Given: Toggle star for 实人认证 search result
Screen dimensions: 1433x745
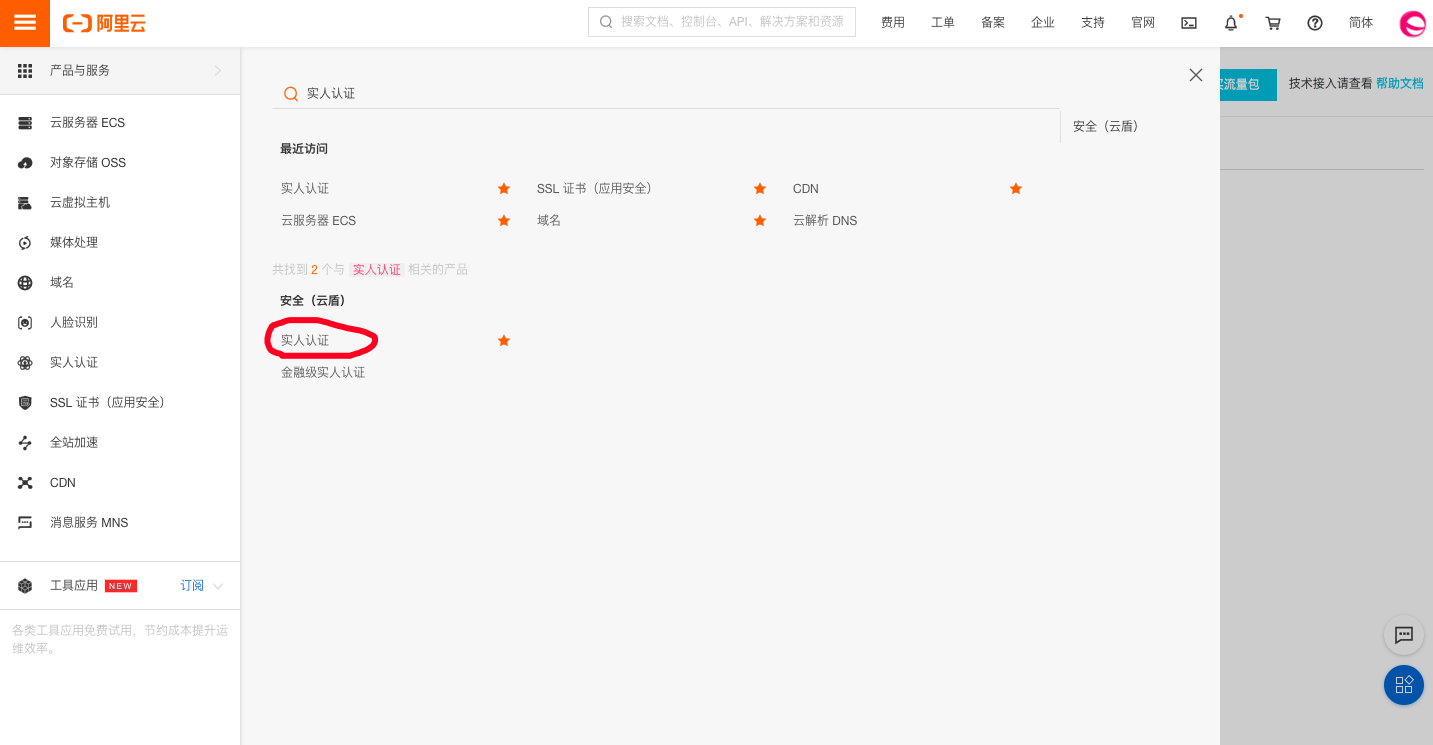Looking at the screenshot, I should click(x=504, y=341).
